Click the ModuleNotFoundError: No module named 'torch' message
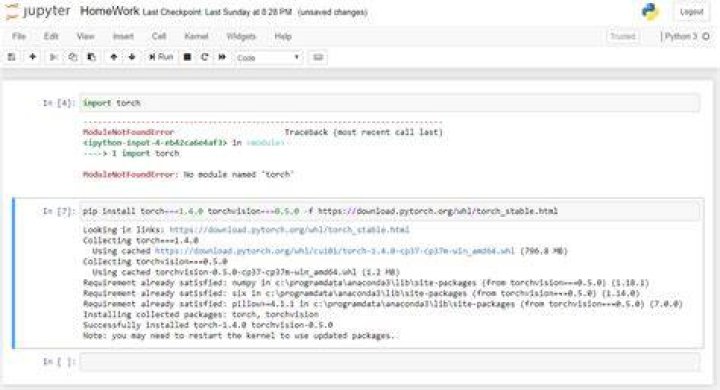The height and width of the screenshot is (390, 720). point(188,175)
